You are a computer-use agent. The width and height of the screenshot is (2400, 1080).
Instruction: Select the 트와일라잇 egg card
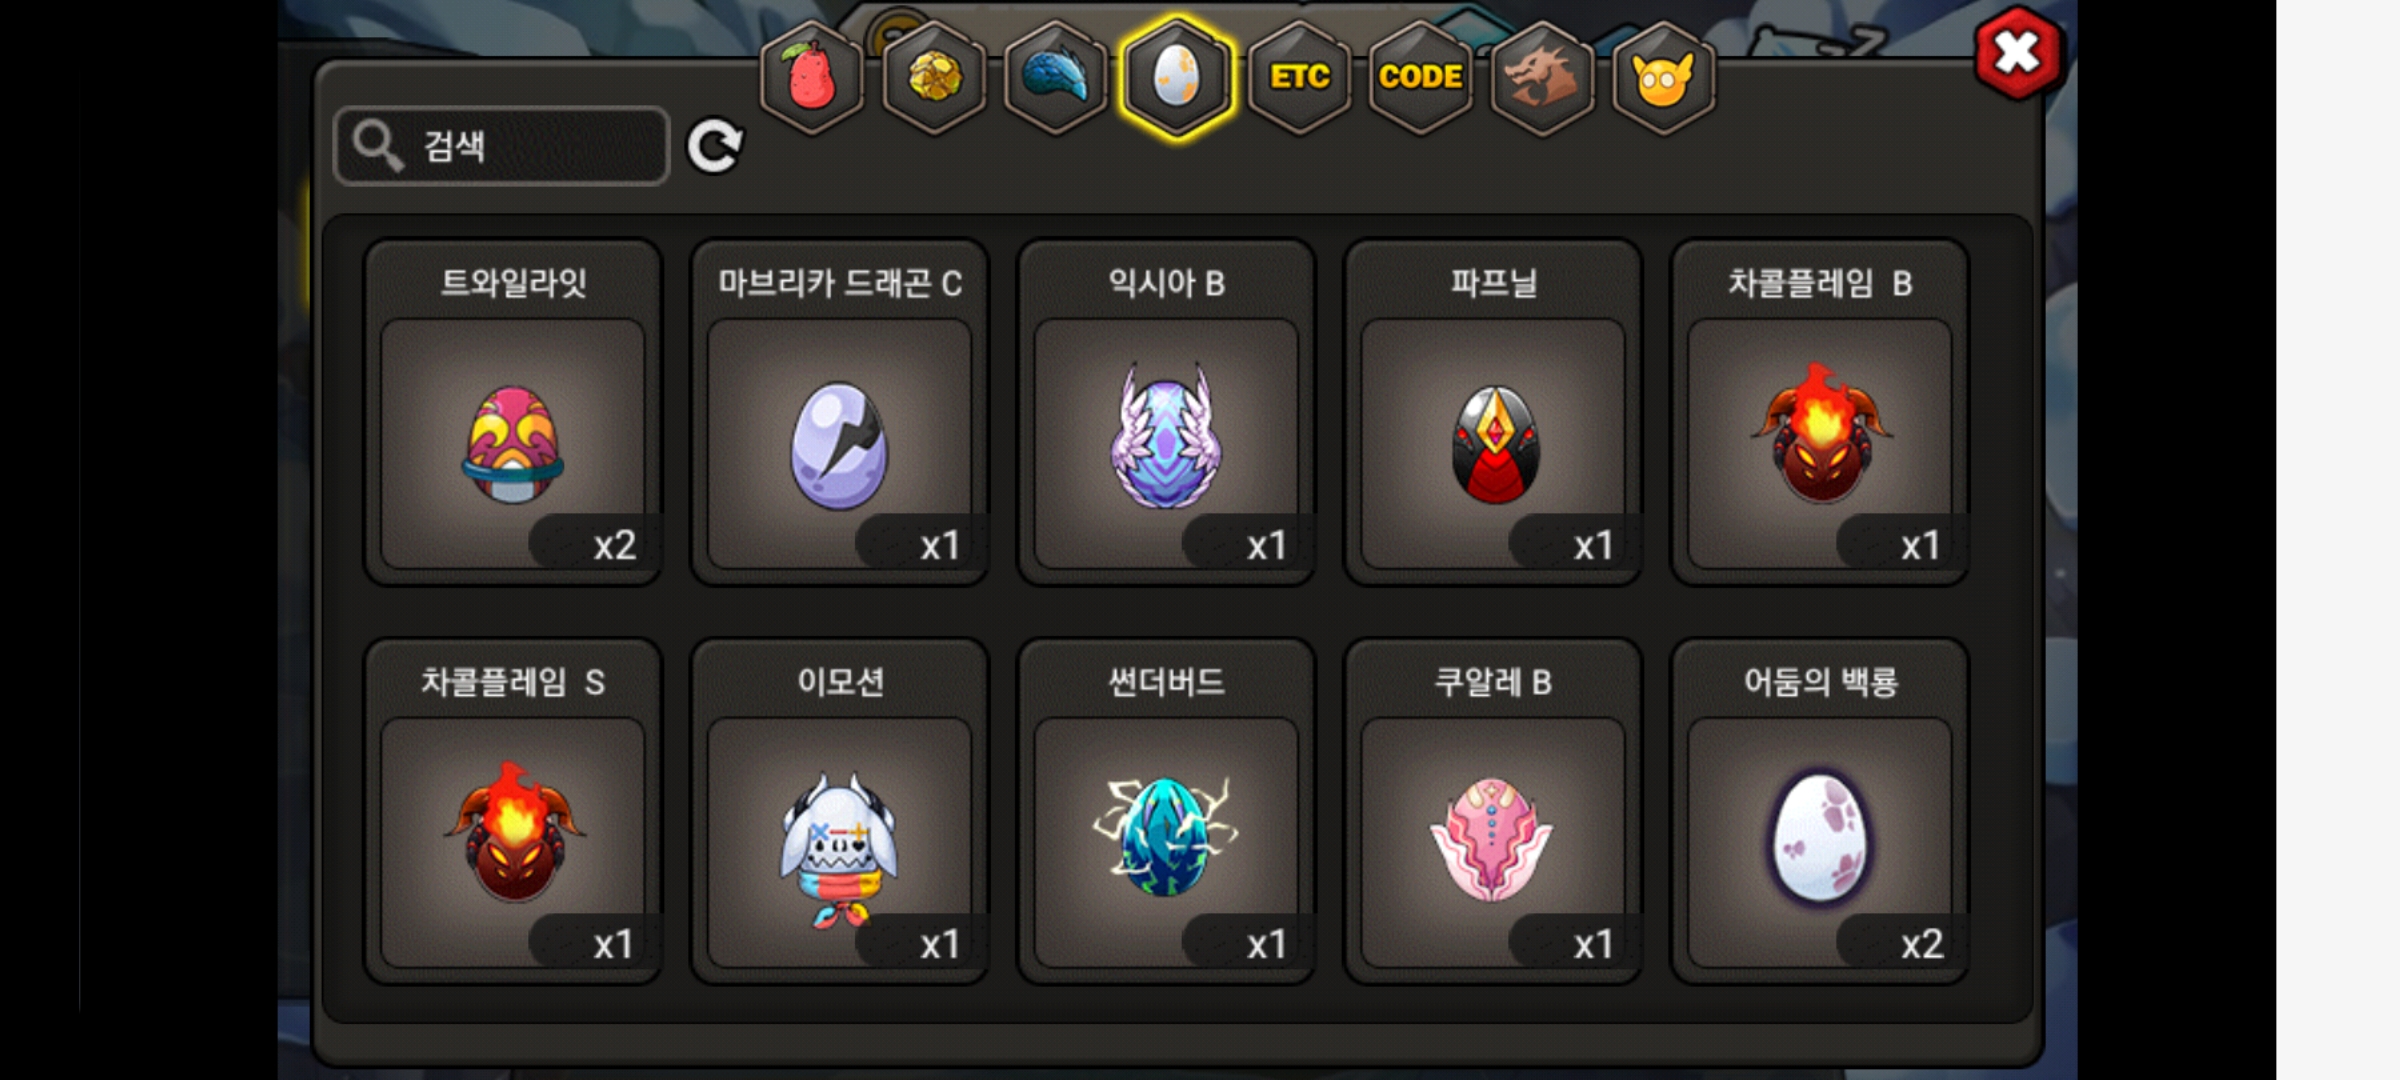513,412
